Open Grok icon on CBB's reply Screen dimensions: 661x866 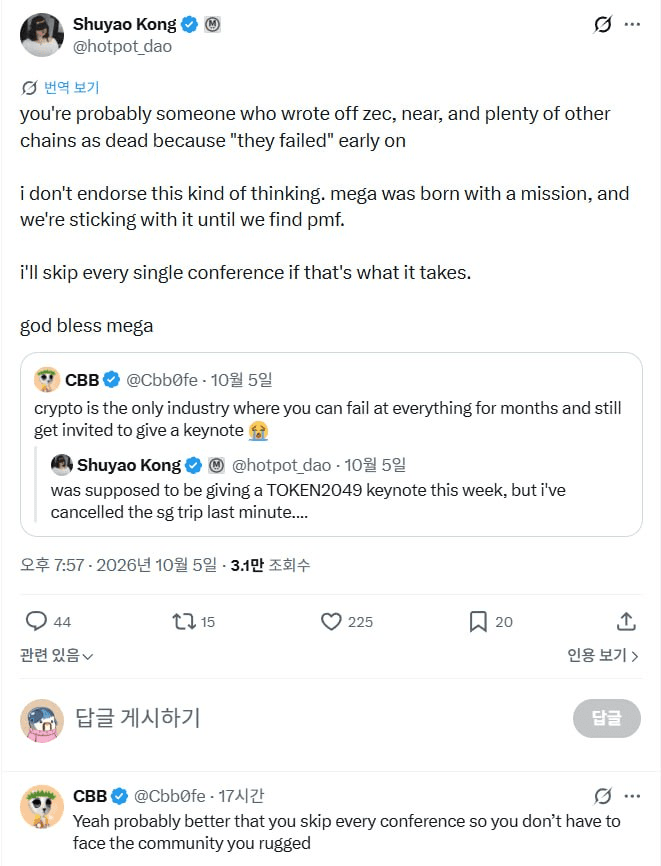coord(602,796)
